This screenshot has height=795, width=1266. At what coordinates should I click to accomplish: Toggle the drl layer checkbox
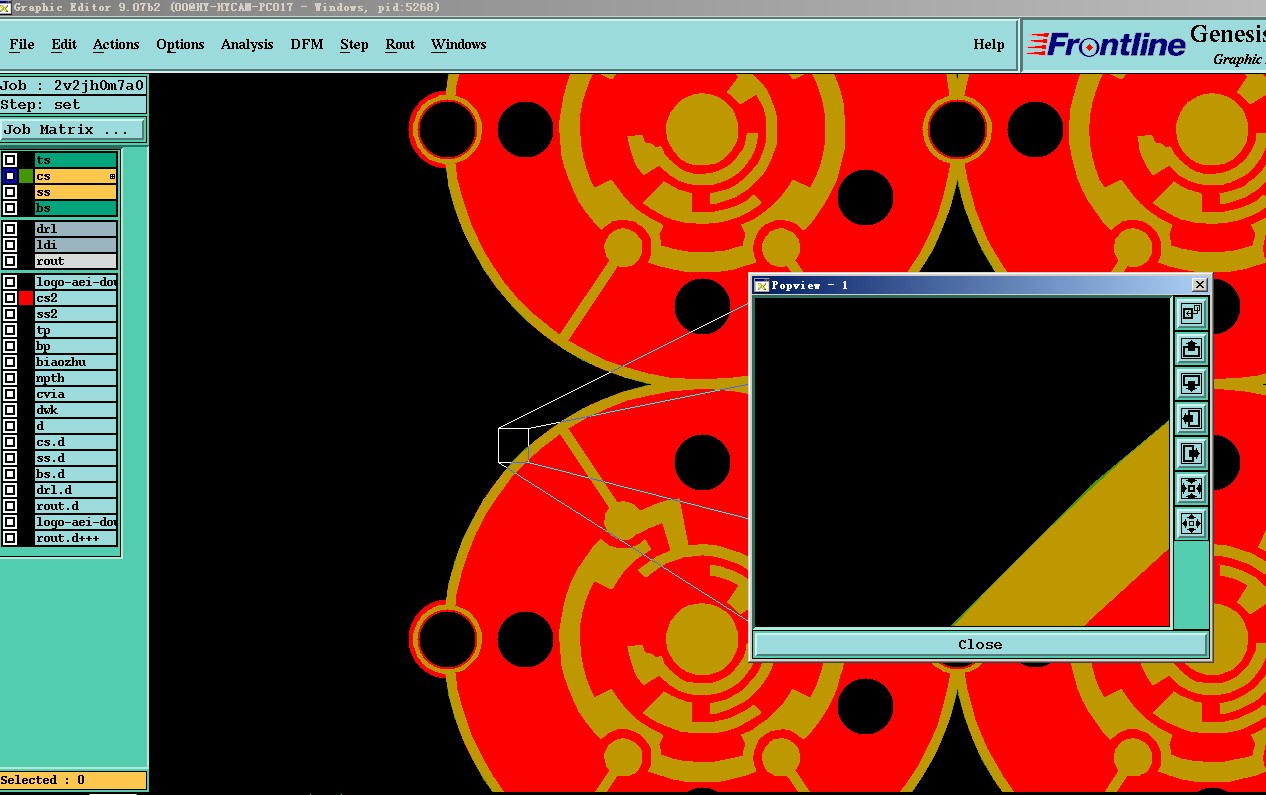[10, 229]
